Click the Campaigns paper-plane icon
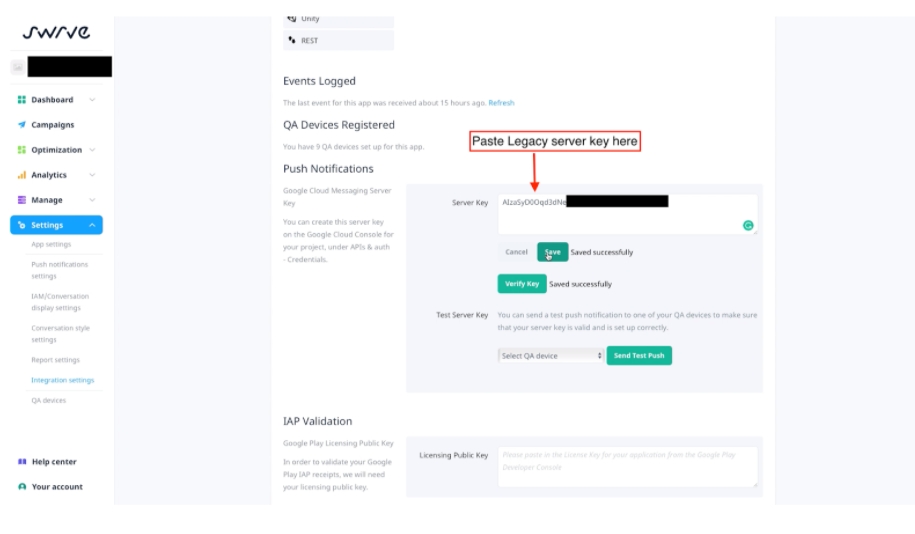915x534 pixels. tap(22, 125)
